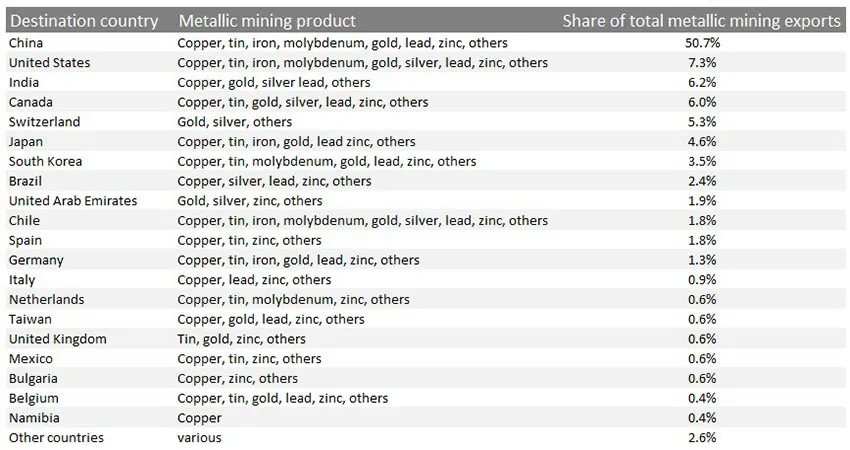Click Switzerland's product list cell
Screen dimensions: 850x450
click(x=235, y=122)
